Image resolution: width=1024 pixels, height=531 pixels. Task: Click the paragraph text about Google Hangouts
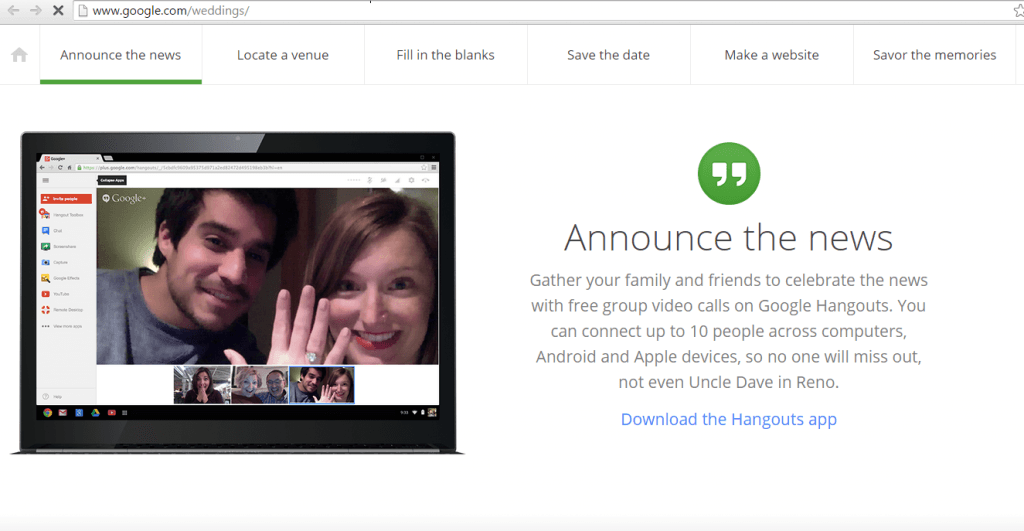729,331
